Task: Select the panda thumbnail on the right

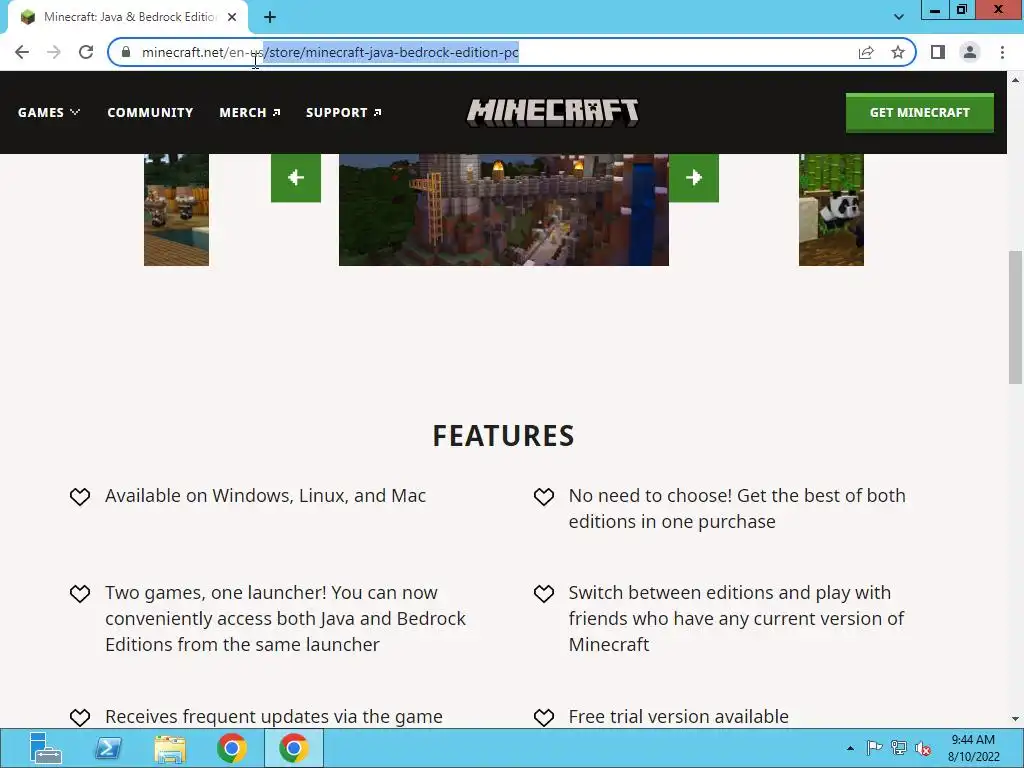Action: pos(831,210)
